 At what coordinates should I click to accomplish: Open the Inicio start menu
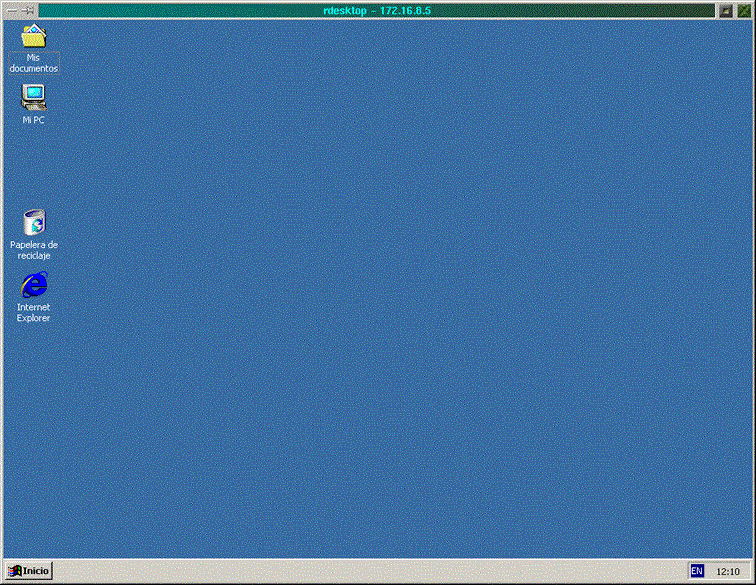[x=28, y=571]
